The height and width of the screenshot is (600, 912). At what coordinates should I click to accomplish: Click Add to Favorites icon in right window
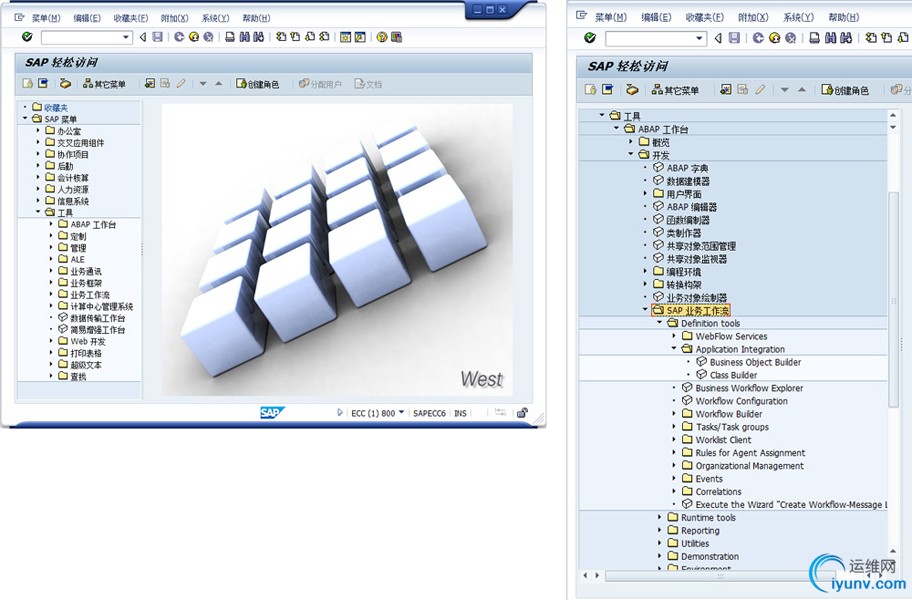726,90
